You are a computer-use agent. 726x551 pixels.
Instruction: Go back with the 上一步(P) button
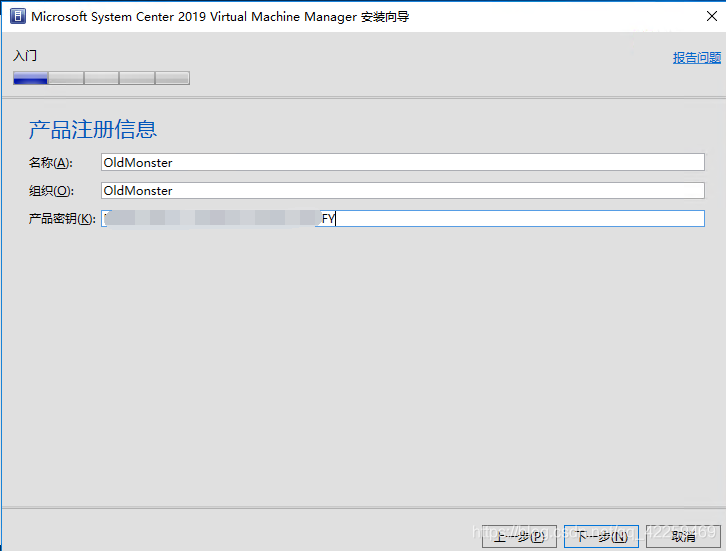[519, 537]
